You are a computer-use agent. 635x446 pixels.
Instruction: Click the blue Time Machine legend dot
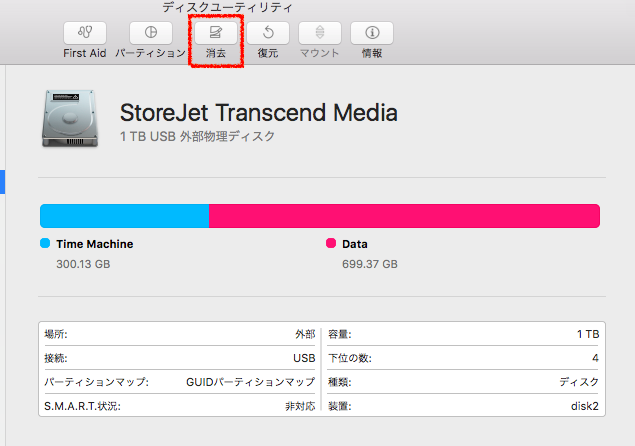pos(45,244)
